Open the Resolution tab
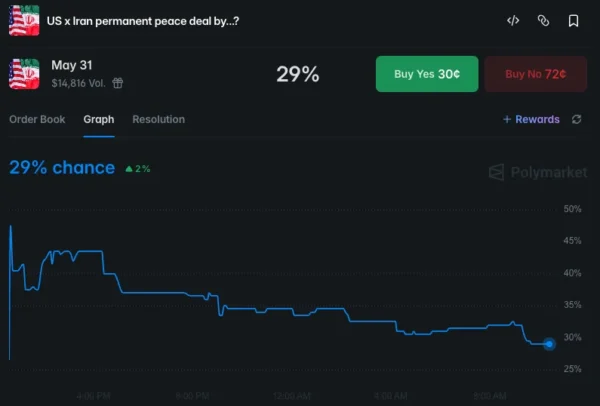 [x=158, y=120]
